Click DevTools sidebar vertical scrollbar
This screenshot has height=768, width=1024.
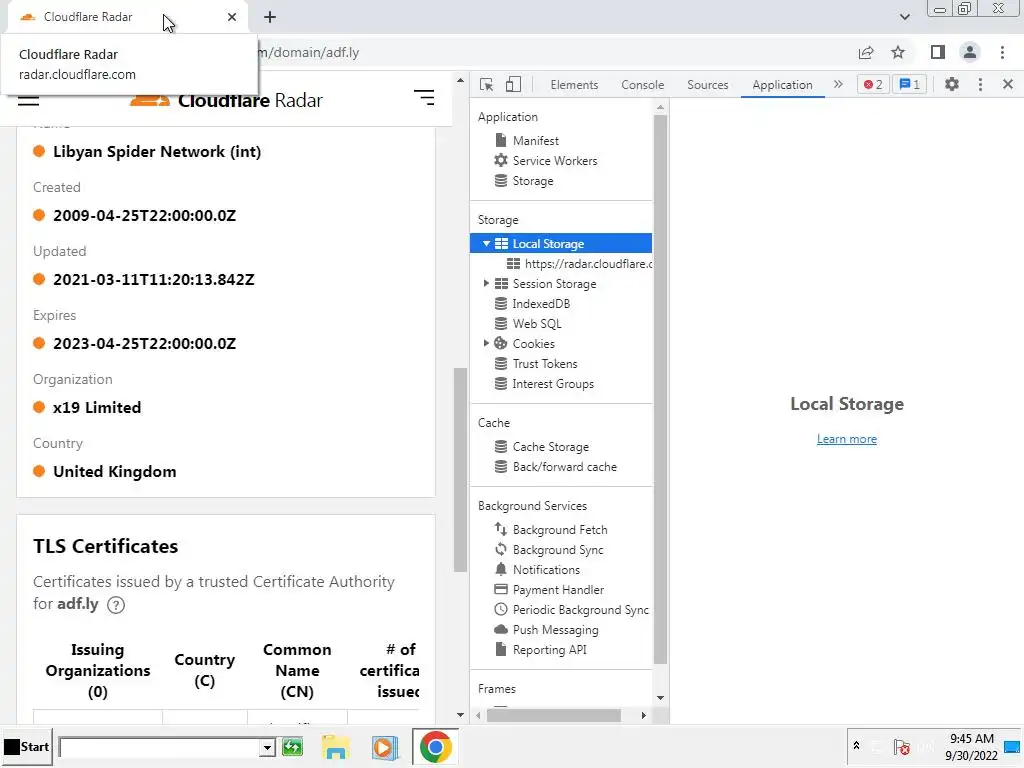point(660,389)
